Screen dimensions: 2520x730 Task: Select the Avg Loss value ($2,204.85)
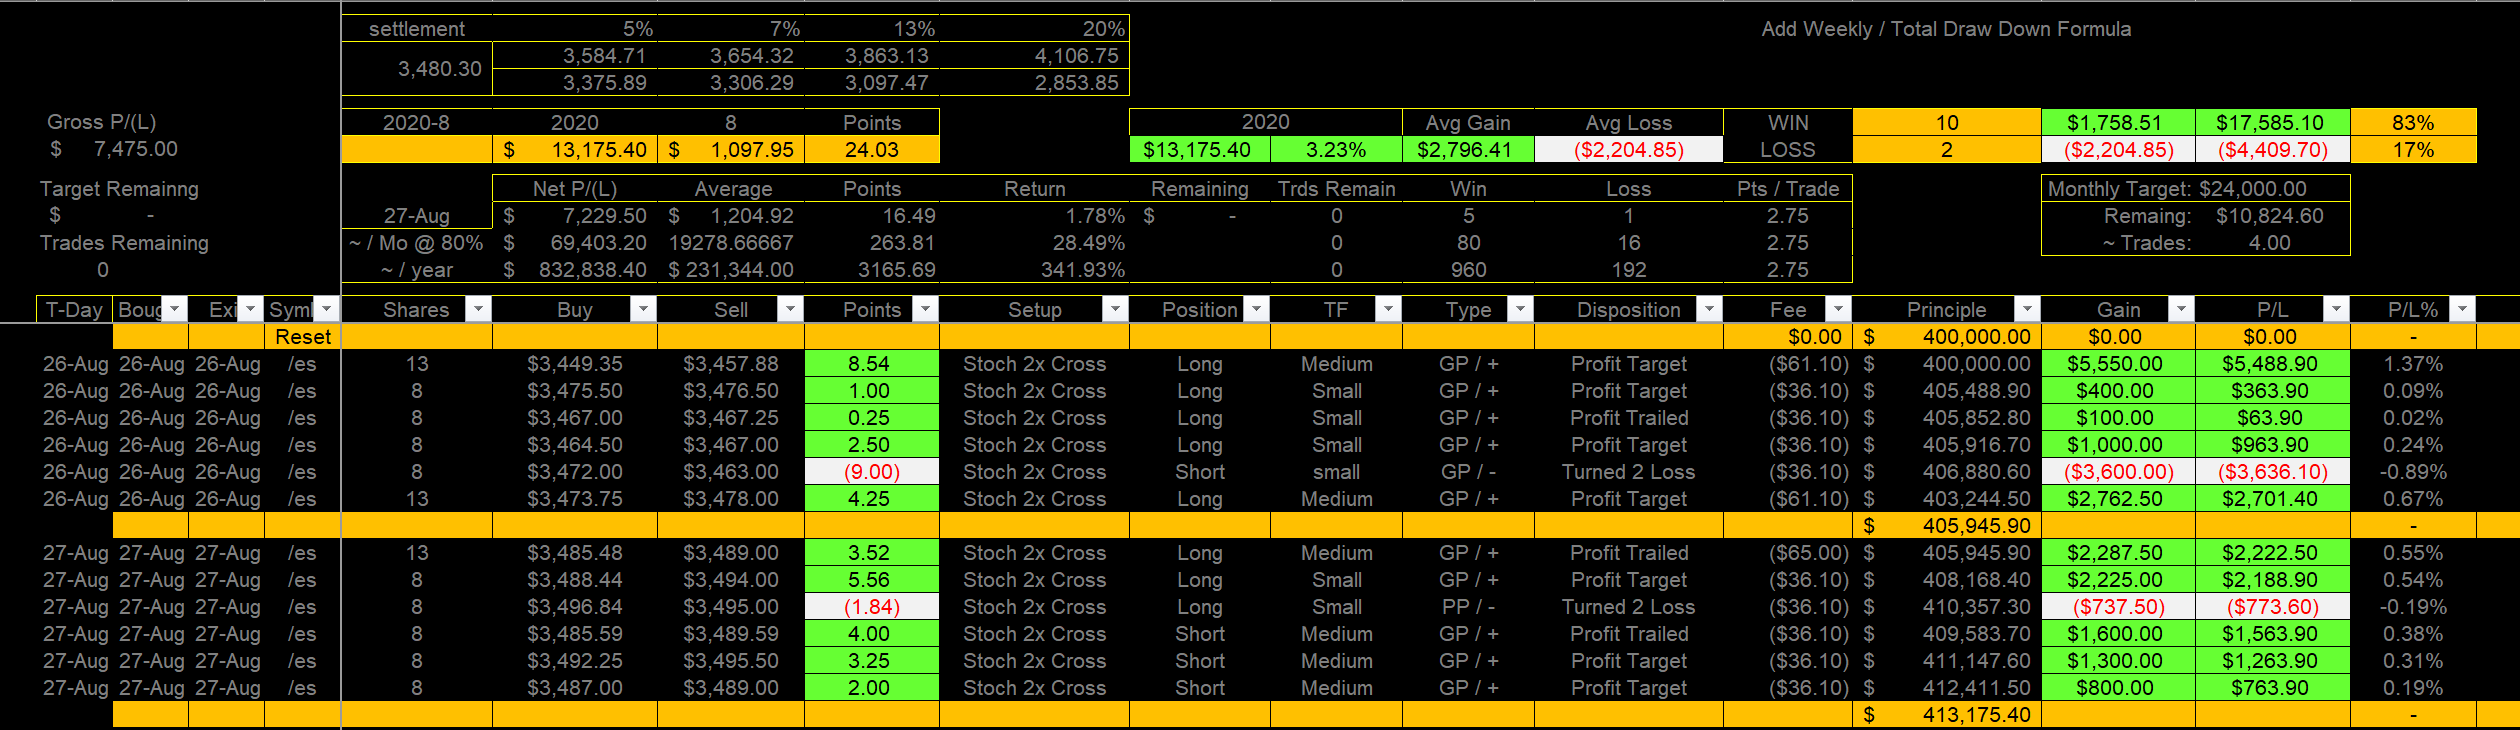1629,150
